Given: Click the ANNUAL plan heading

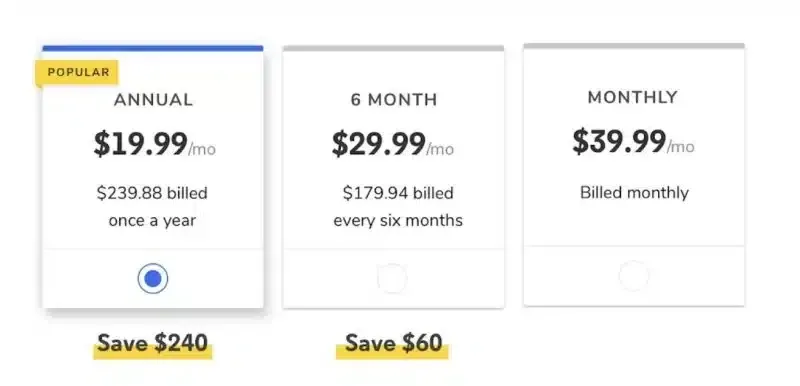Looking at the screenshot, I should tap(154, 99).
